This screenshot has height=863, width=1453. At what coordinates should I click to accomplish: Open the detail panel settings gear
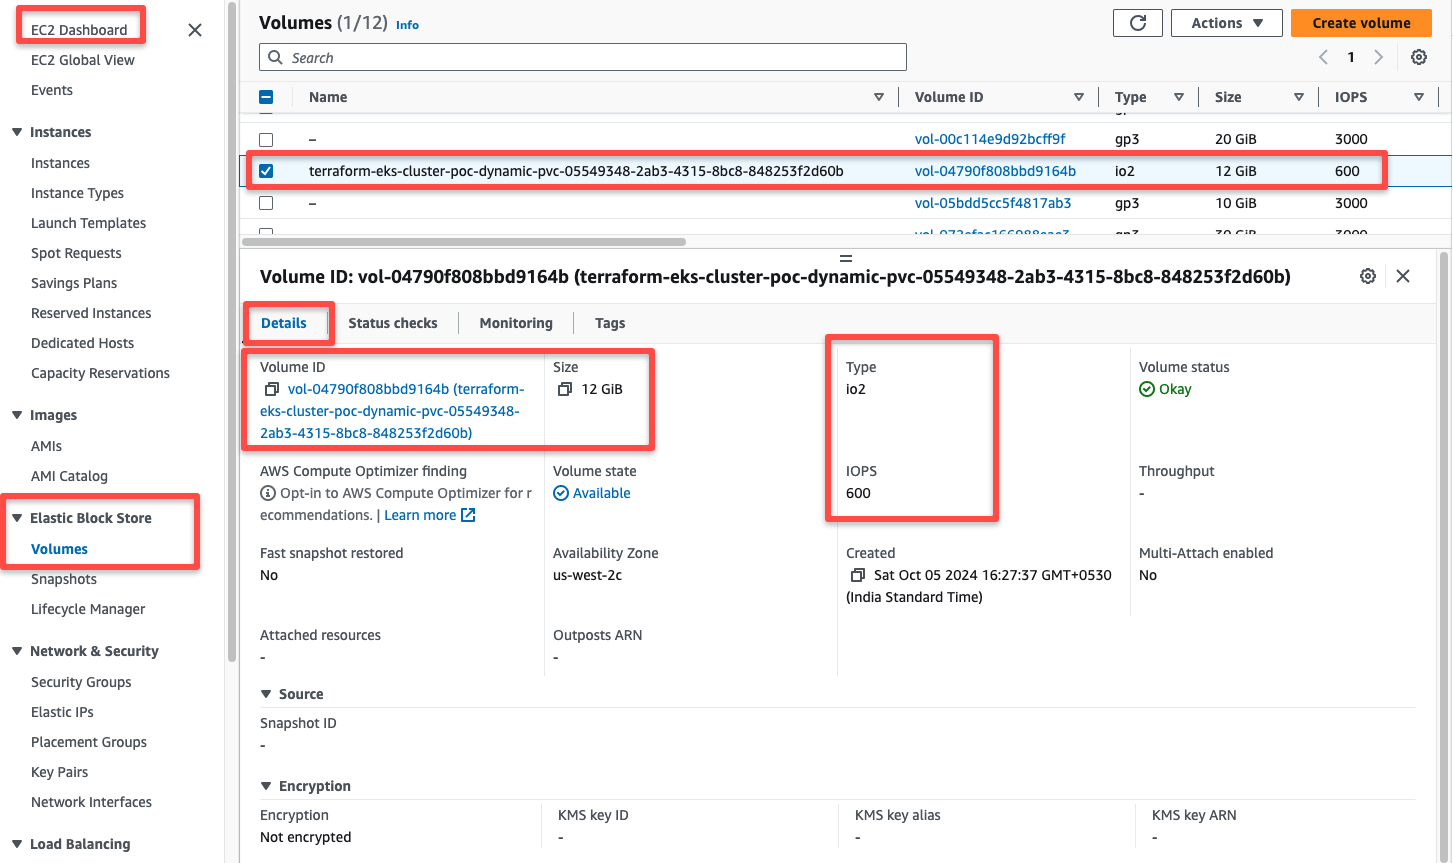pyautogui.click(x=1368, y=276)
